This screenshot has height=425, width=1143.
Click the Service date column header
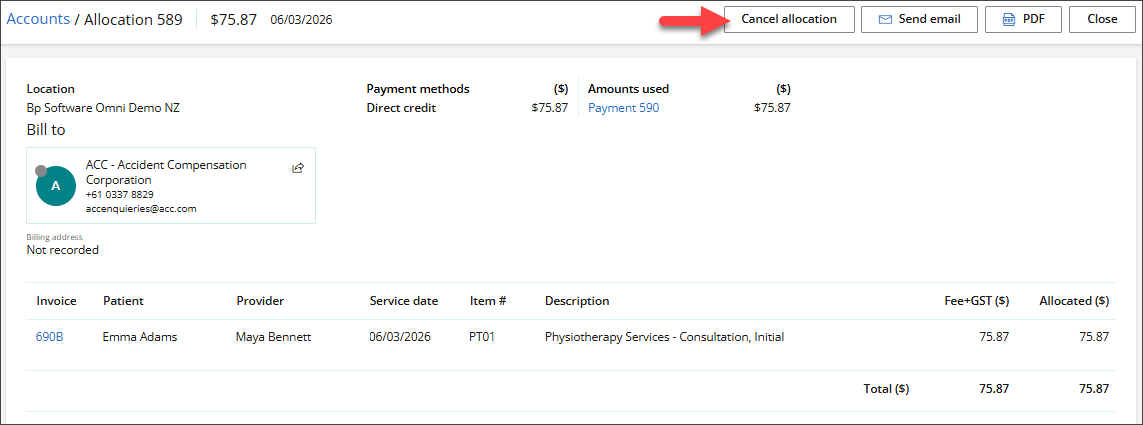pyautogui.click(x=403, y=301)
